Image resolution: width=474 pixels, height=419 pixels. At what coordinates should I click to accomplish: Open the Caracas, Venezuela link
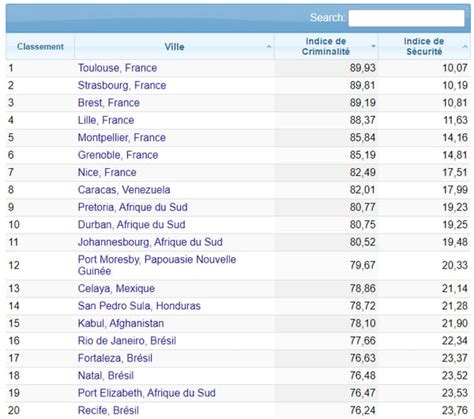pos(124,190)
